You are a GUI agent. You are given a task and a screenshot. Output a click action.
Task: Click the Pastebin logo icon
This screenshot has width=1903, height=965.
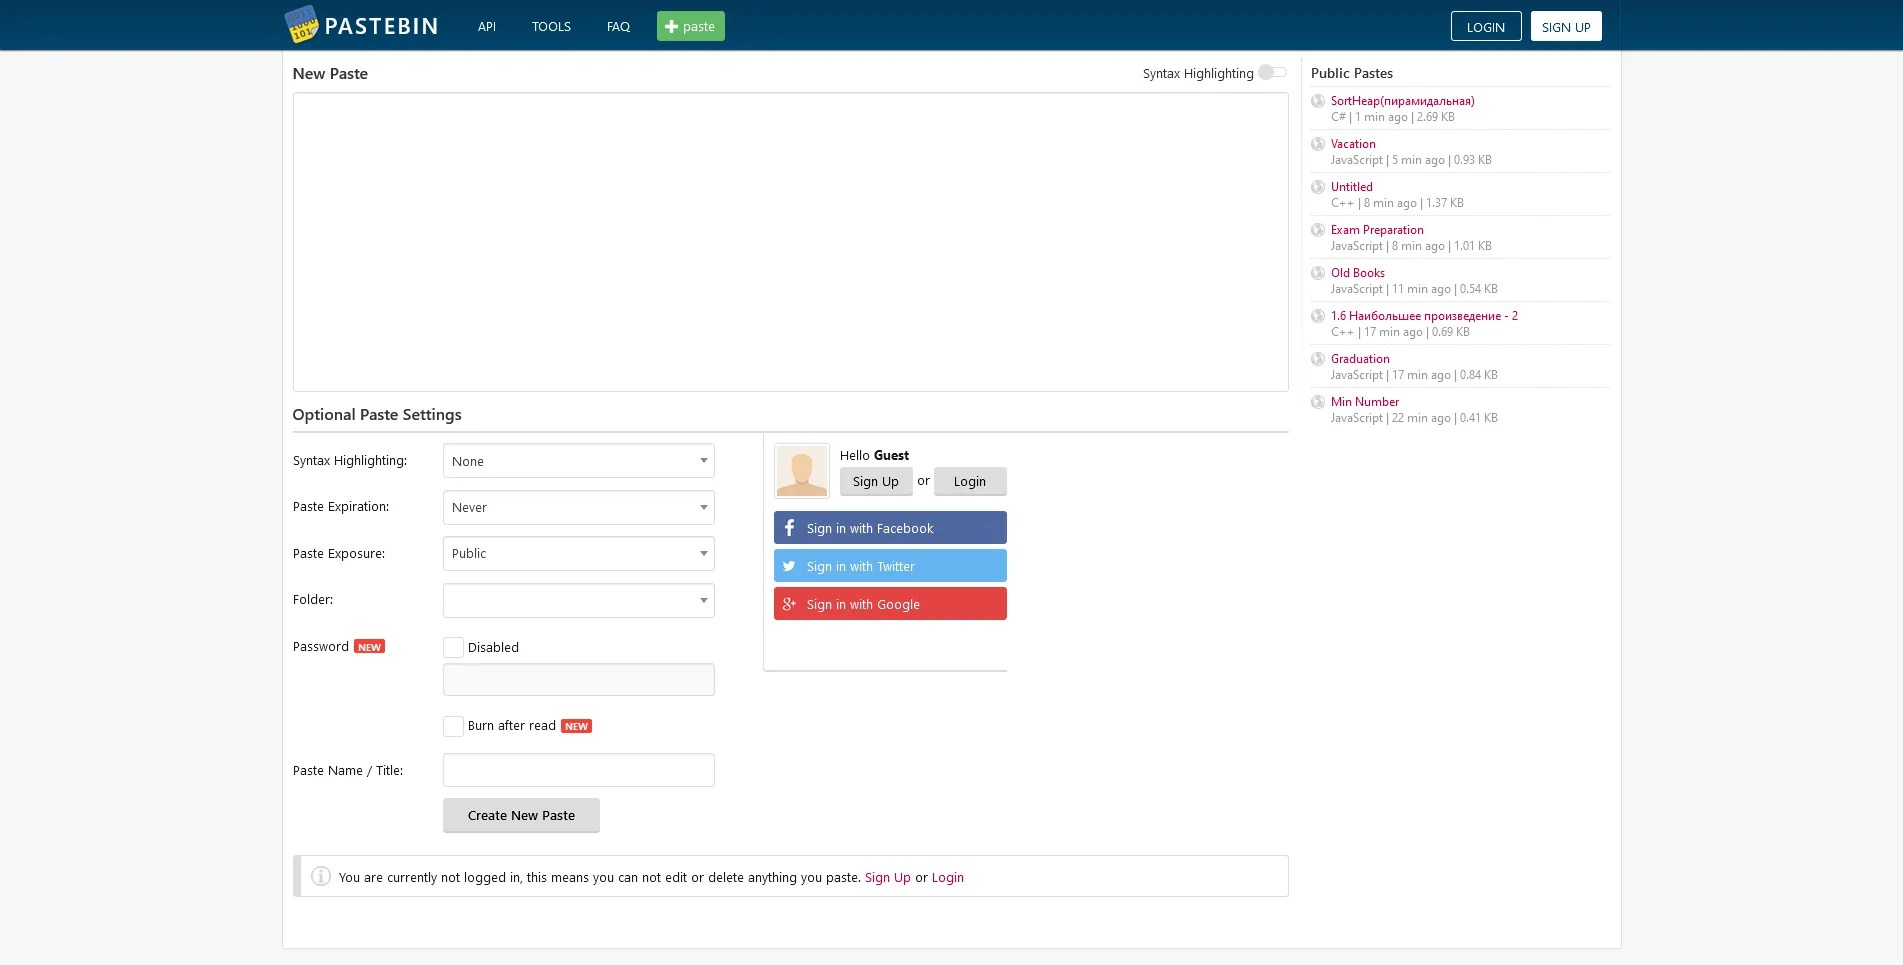pyautogui.click(x=304, y=25)
